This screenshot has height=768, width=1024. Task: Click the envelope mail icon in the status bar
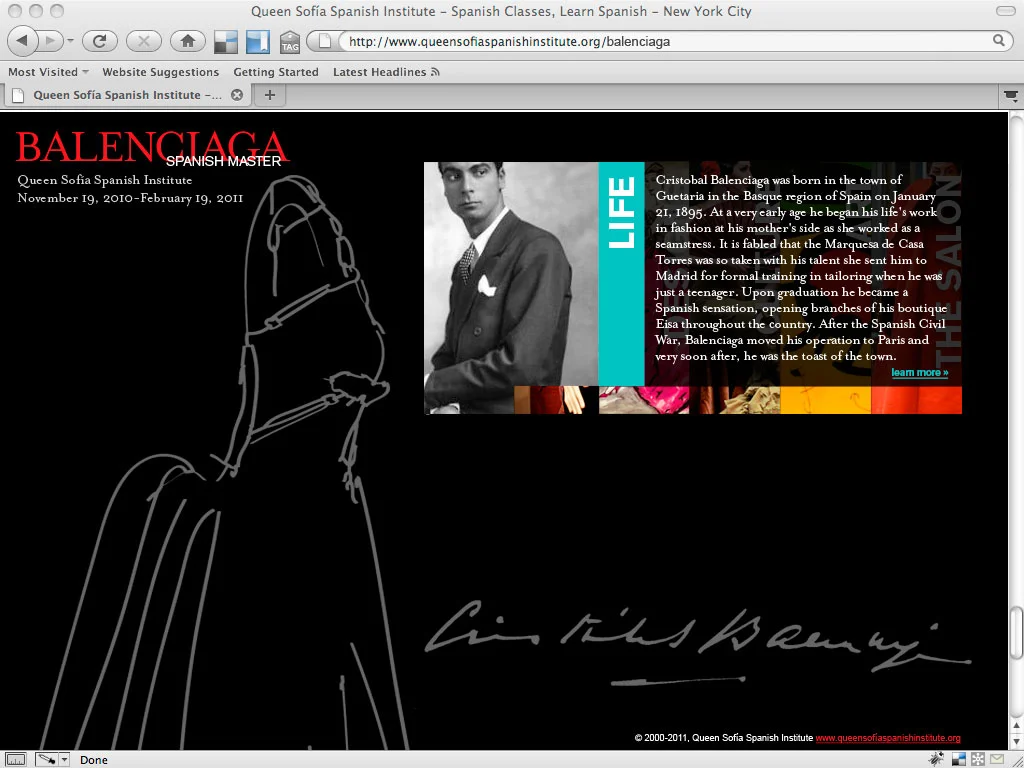click(996, 758)
